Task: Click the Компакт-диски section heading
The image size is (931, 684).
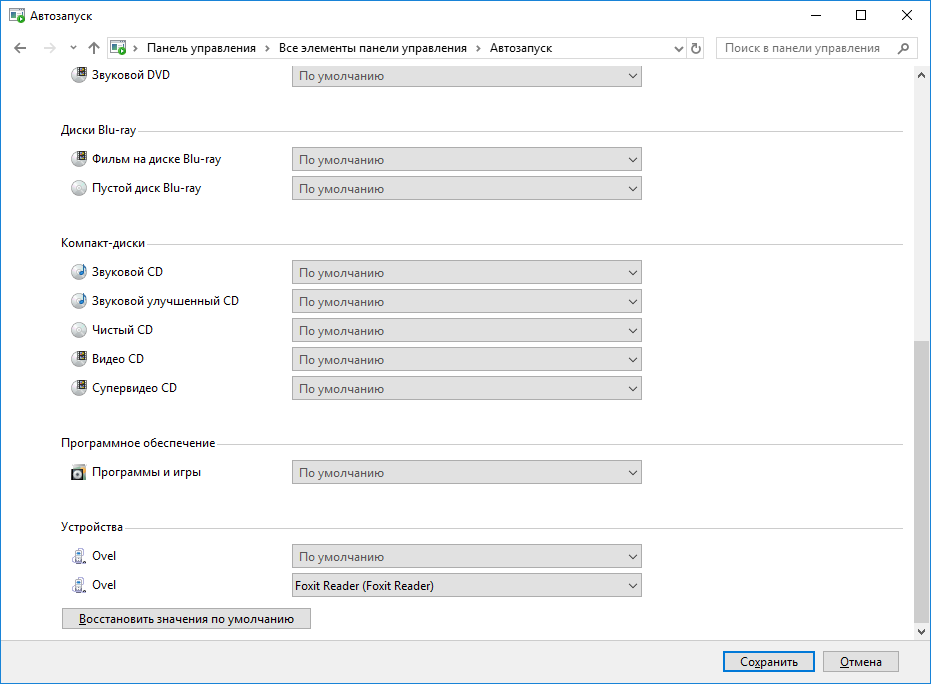Action: click(x=103, y=243)
